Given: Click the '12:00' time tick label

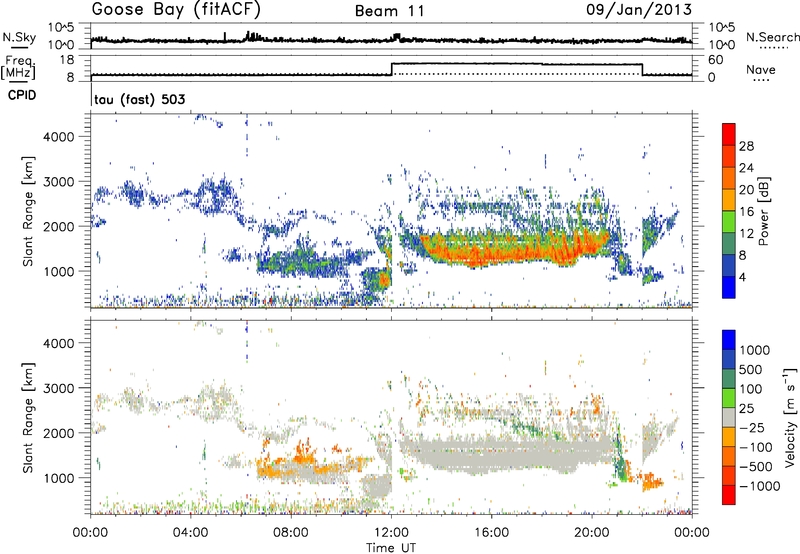Looking at the screenshot, I should (x=391, y=533).
